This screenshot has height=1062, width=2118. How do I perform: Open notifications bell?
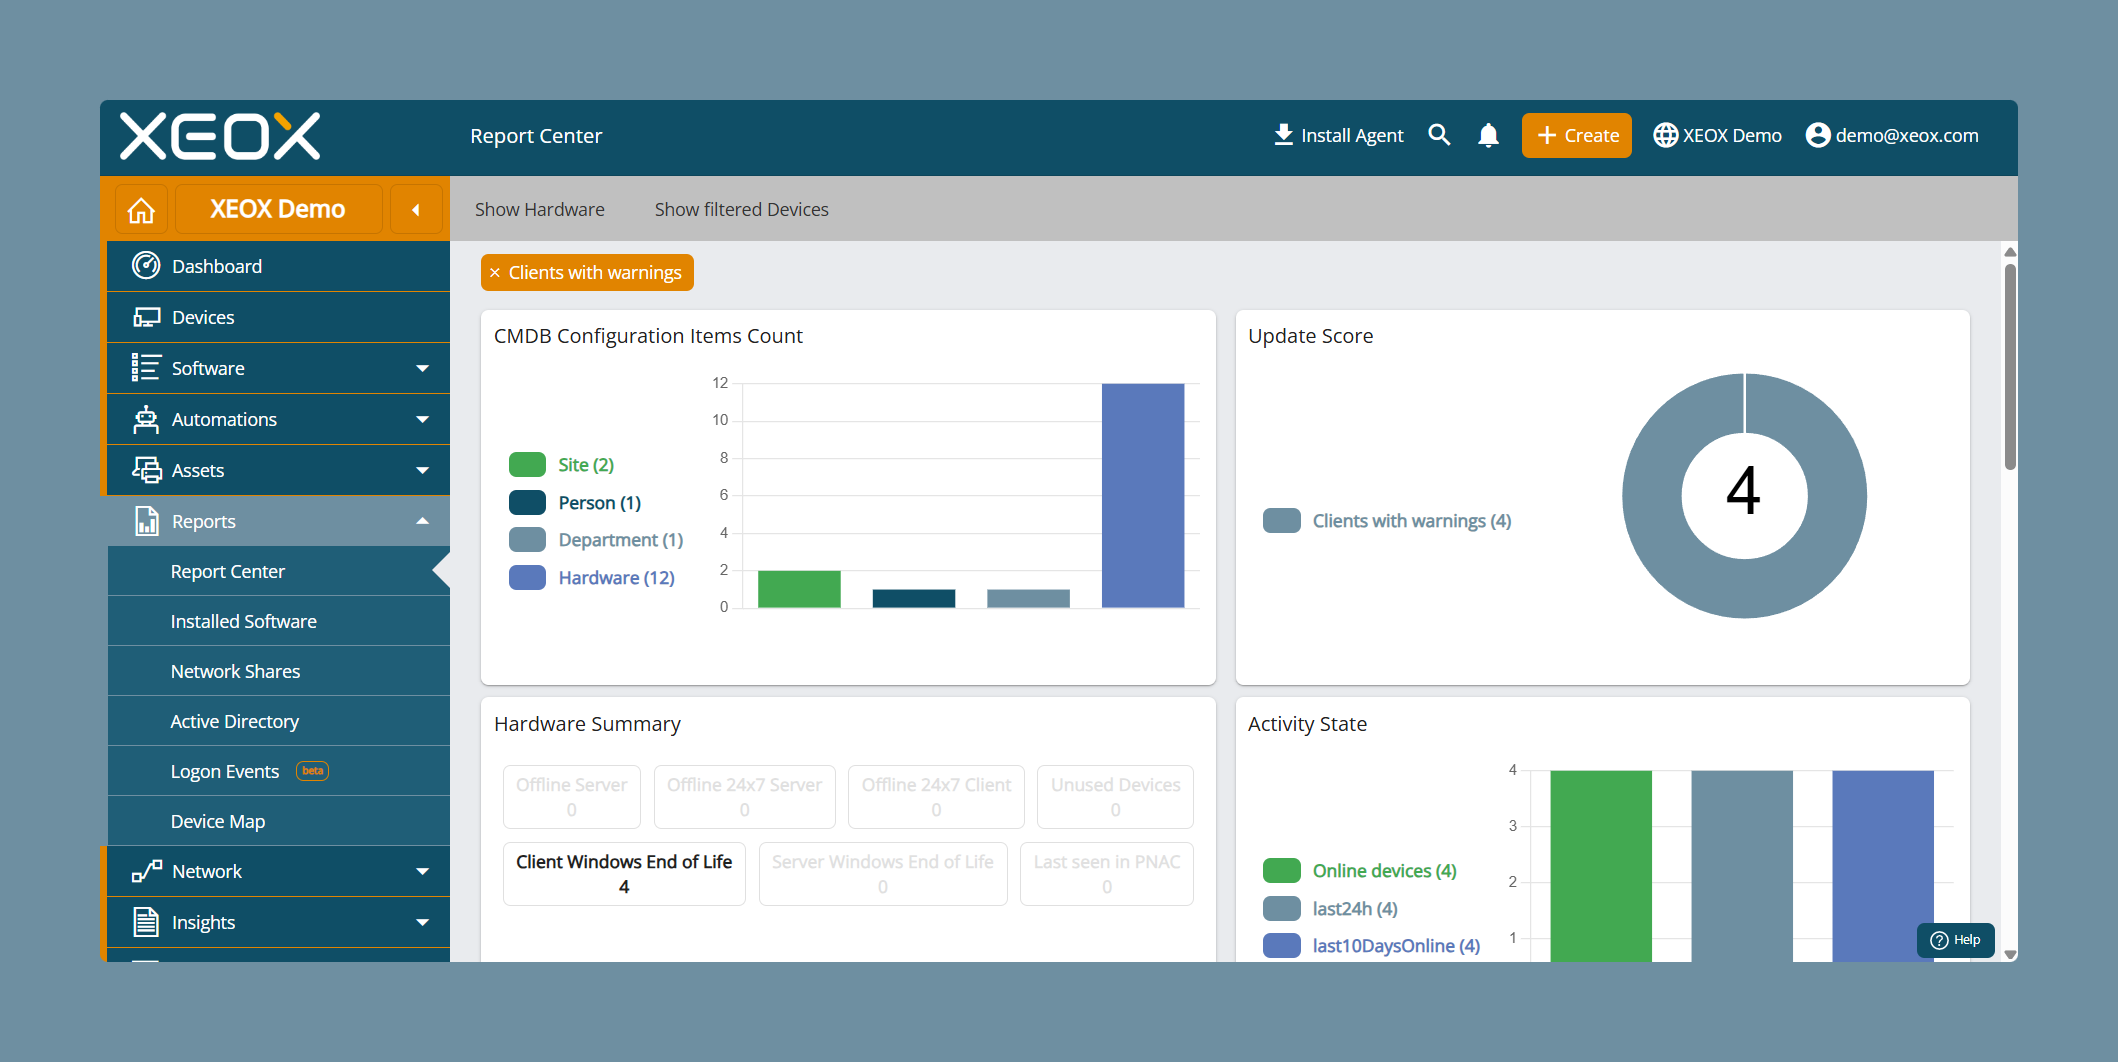pyautogui.click(x=1488, y=135)
